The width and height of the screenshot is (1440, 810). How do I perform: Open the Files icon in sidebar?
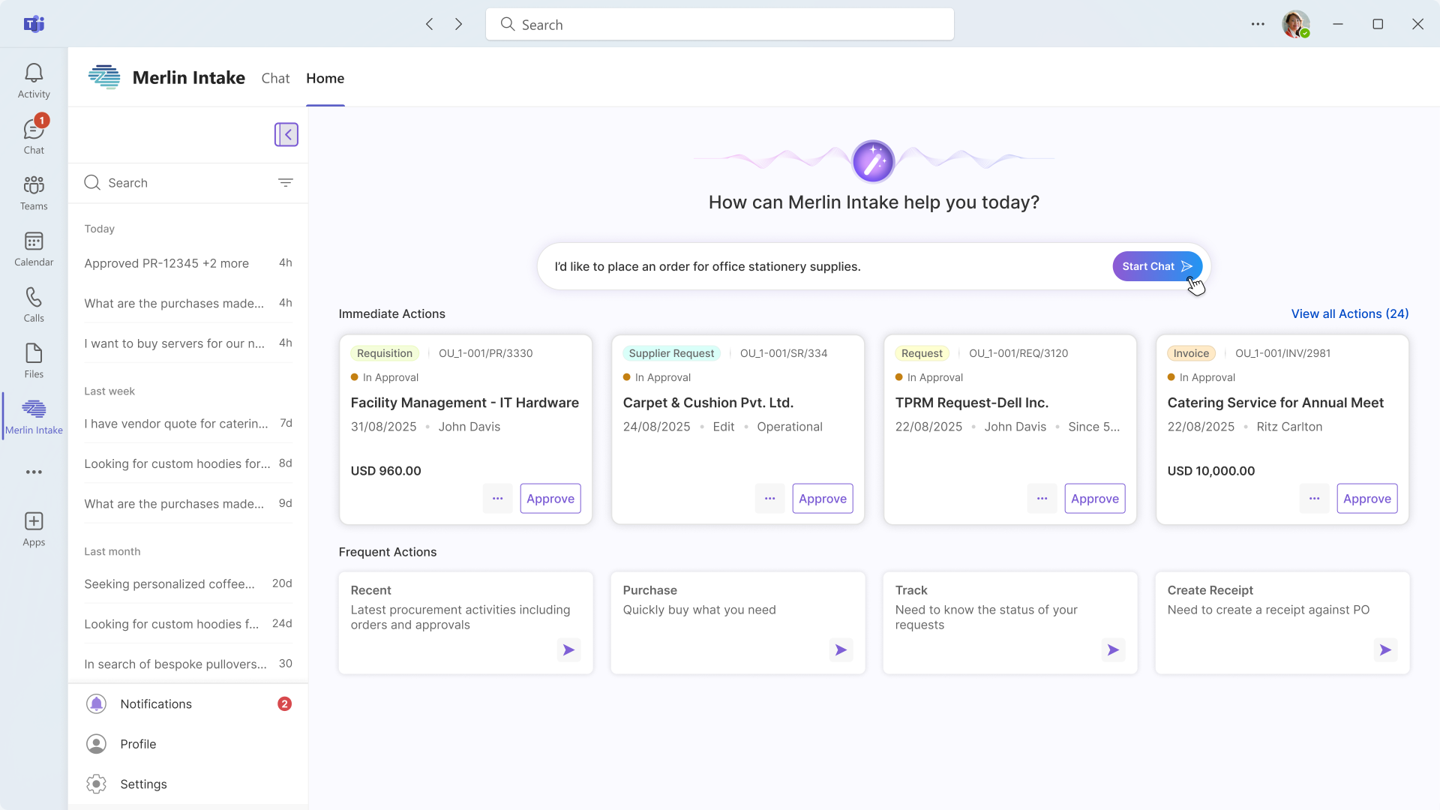[x=34, y=360]
